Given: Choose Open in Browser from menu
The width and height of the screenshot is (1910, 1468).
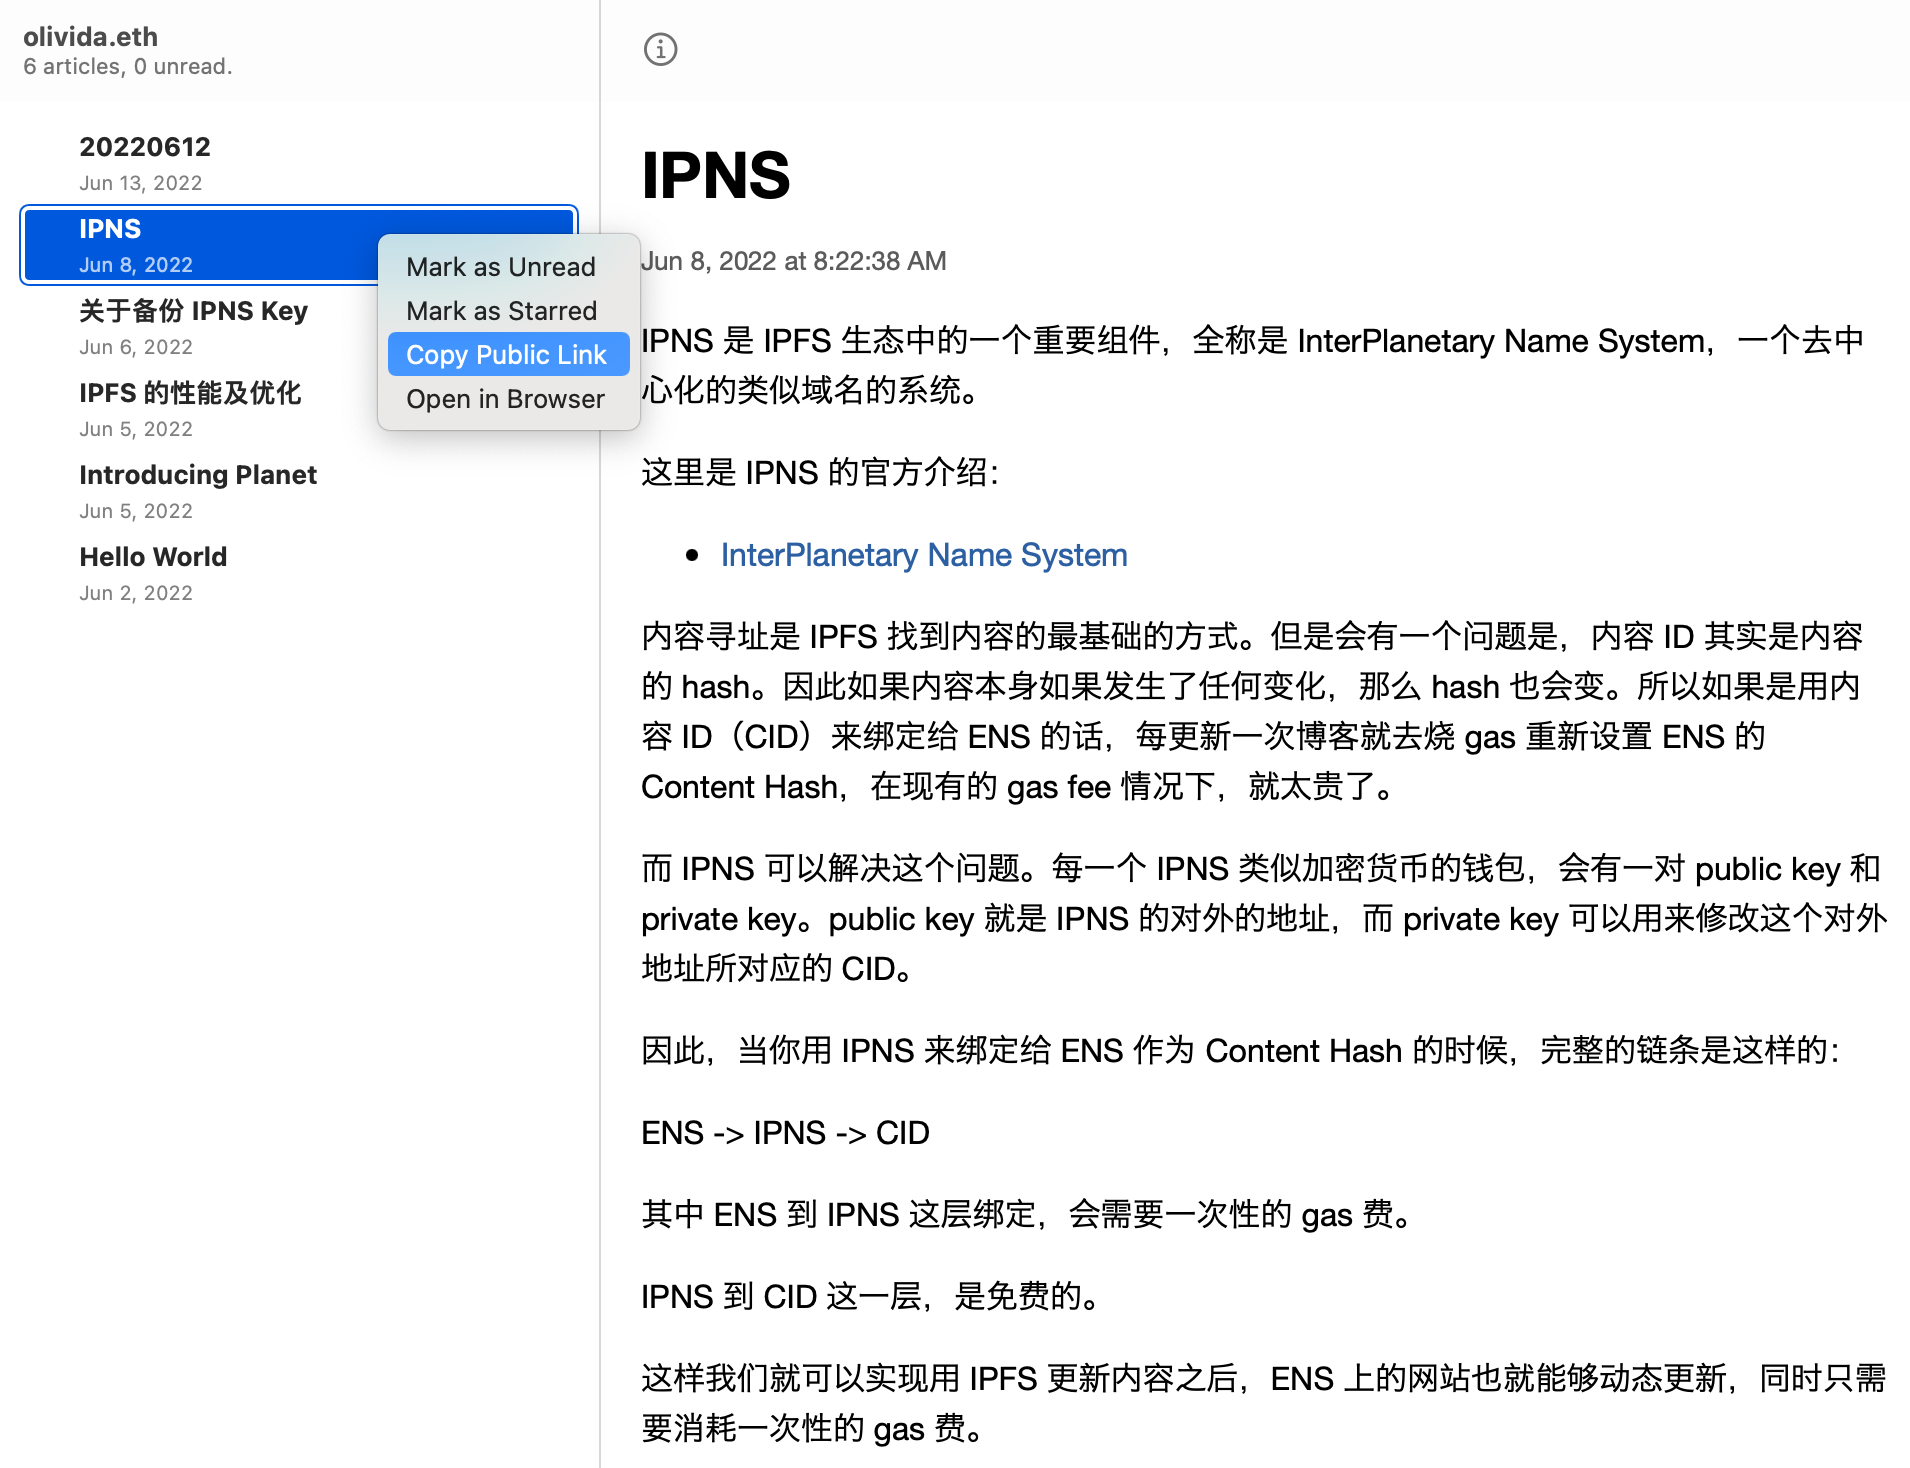Looking at the screenshot, I should pos(505,399).
